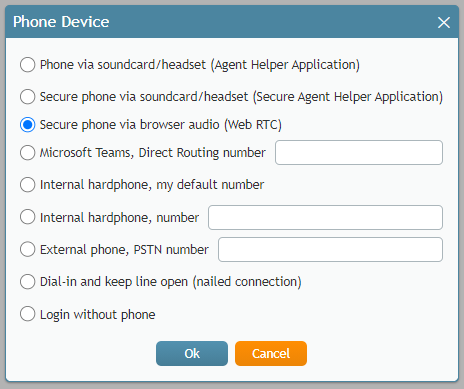Image resolution: width=464 pixels, height=389 pixels.
Task: Click the 'Internal hardphone, my default number' label
Action: pos(152,185)
